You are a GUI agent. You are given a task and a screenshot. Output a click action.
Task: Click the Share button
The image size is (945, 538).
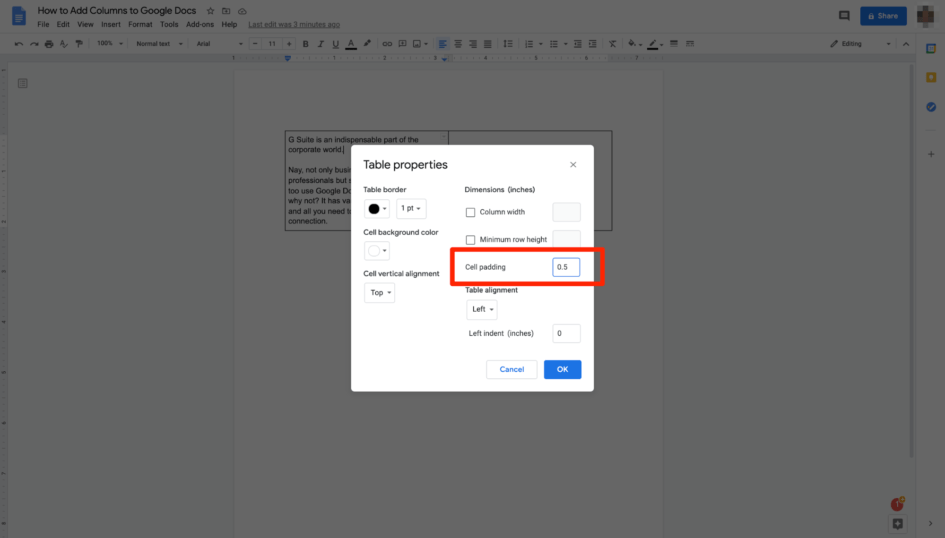click(x=884, y=16)
